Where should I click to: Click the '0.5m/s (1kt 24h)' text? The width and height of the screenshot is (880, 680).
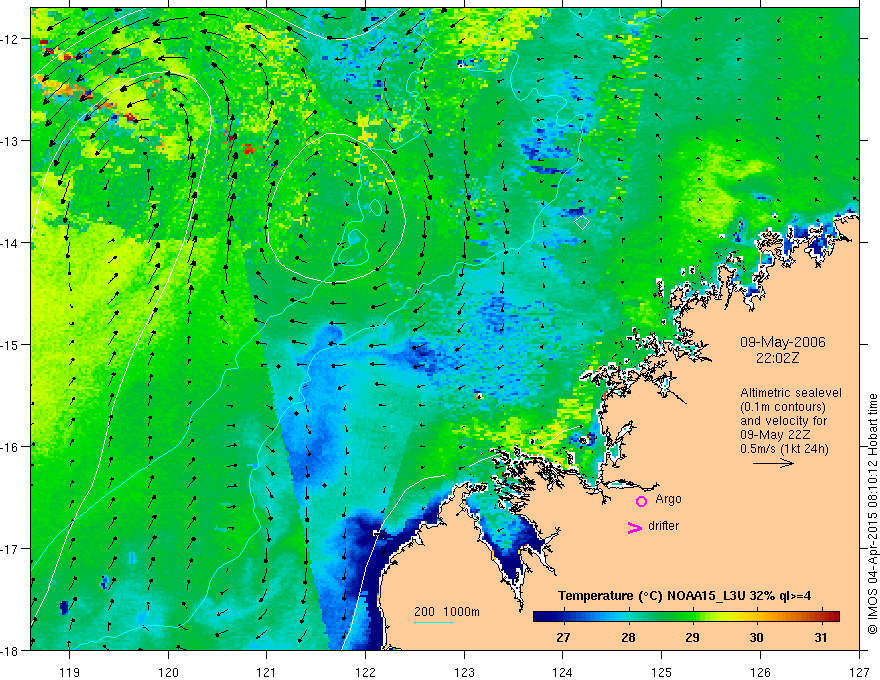[784, 449]
